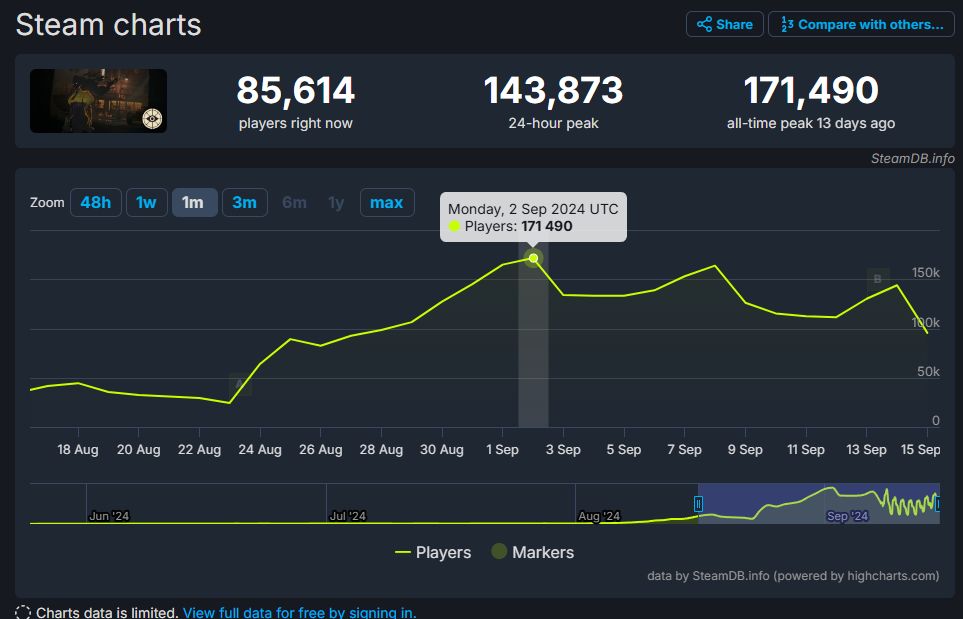
Task: Click the Share button
Action: tap(724, 25)
